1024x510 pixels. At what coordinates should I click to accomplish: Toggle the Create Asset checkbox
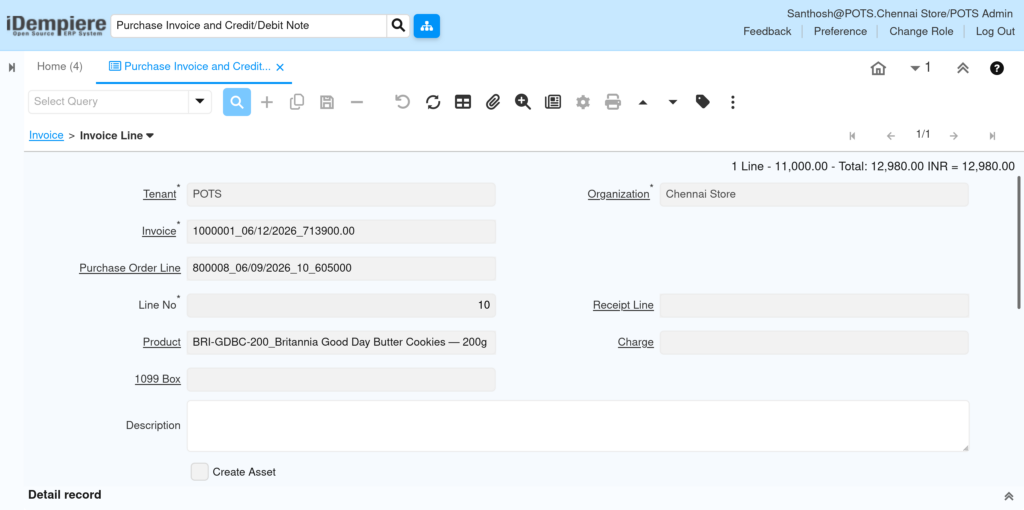[x=200, y=471]
